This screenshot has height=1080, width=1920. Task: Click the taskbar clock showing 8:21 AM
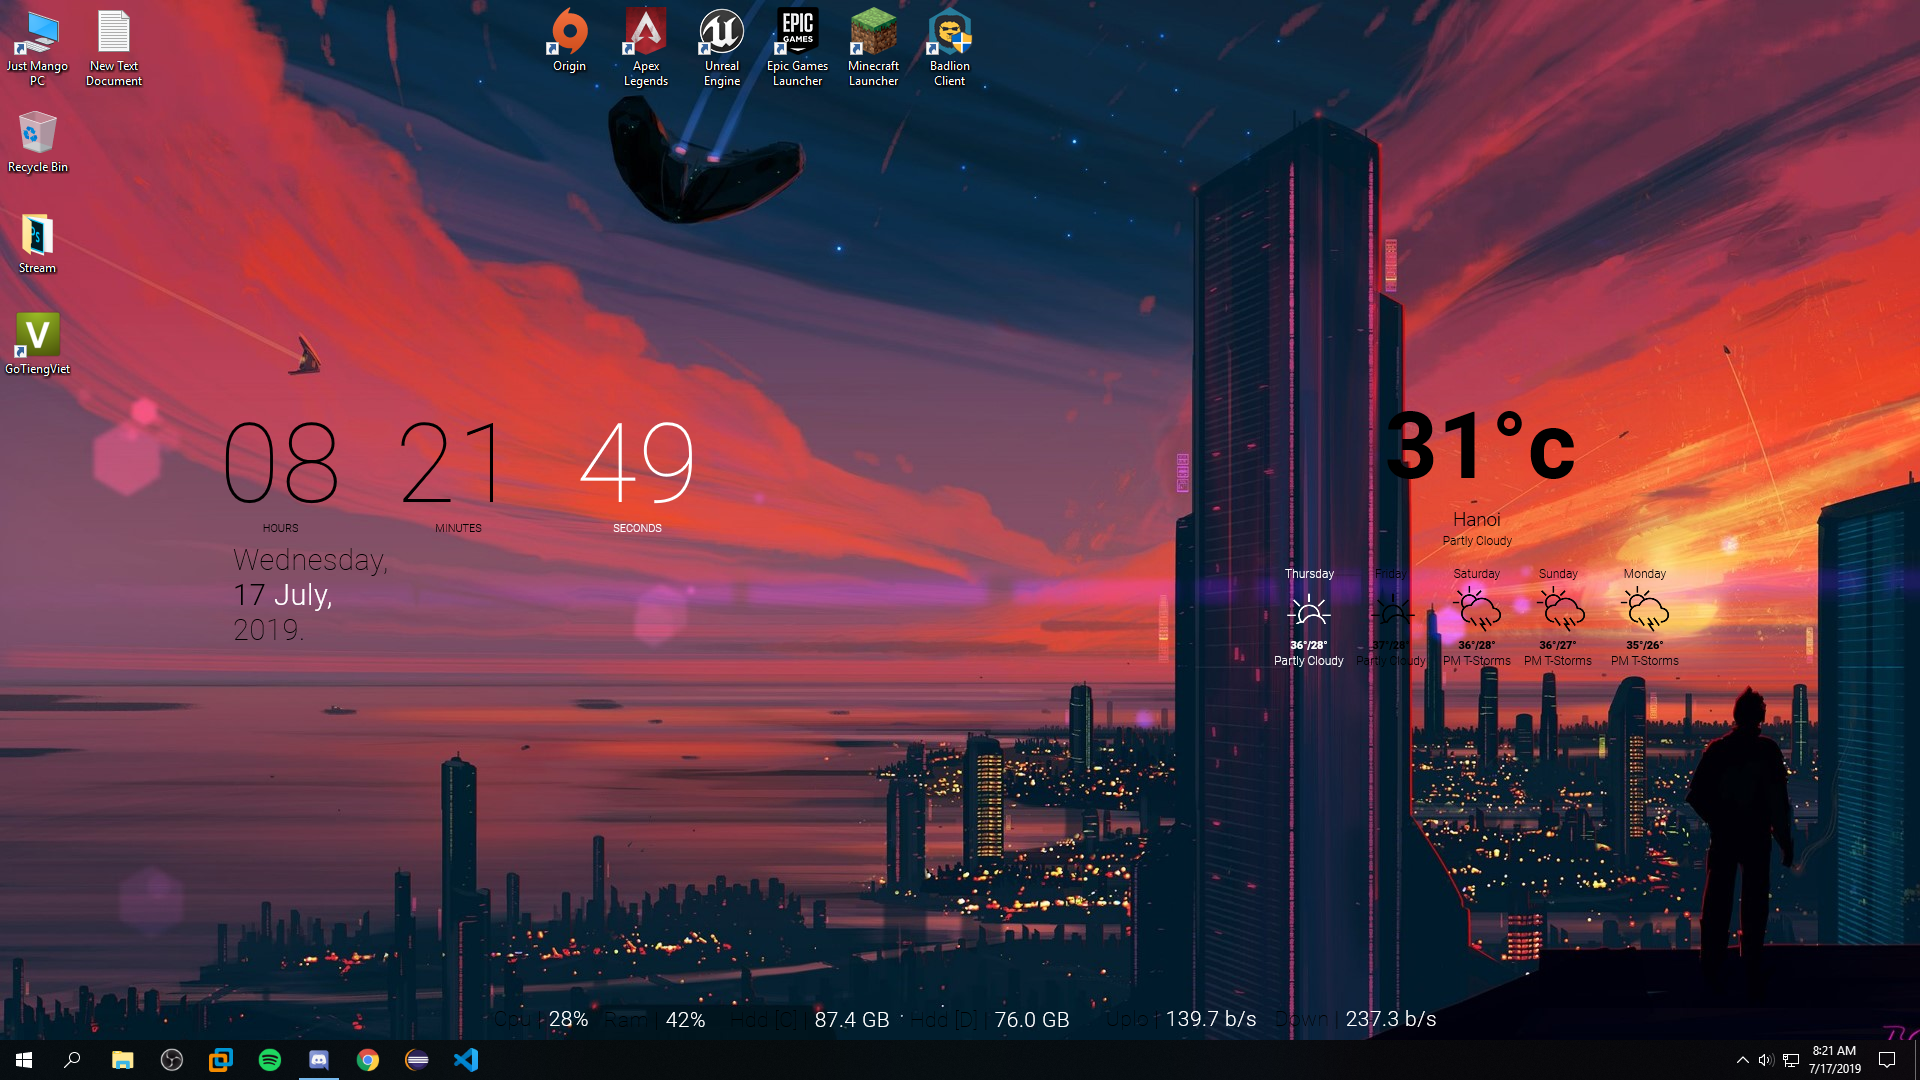pyautogui.click(x=1834, y=1060)
